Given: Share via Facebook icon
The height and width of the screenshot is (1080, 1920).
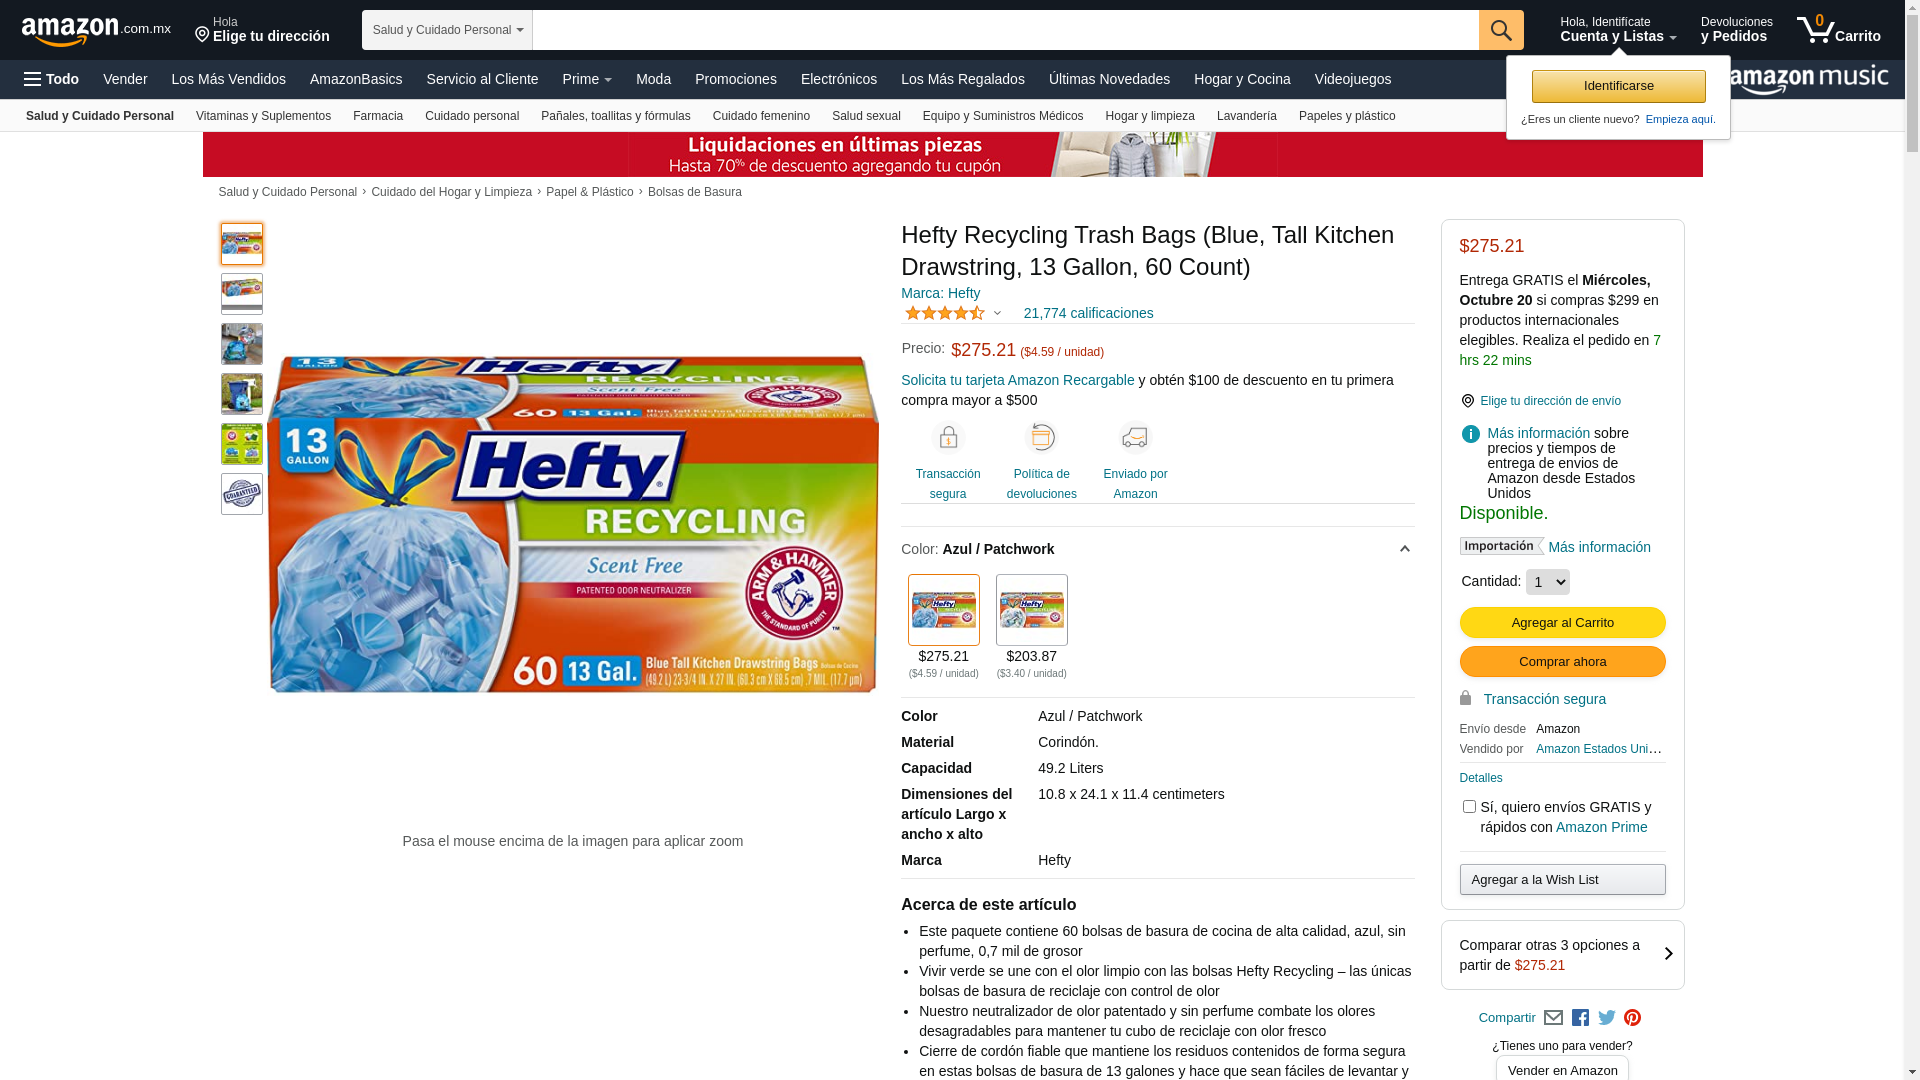Looking at the screenshot, I should point(1580,1018).
